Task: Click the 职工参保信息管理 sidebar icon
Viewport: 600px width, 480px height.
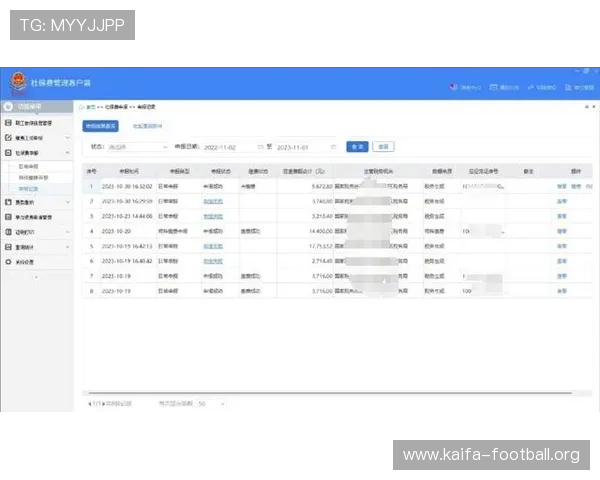Action: tap(8, 123)
